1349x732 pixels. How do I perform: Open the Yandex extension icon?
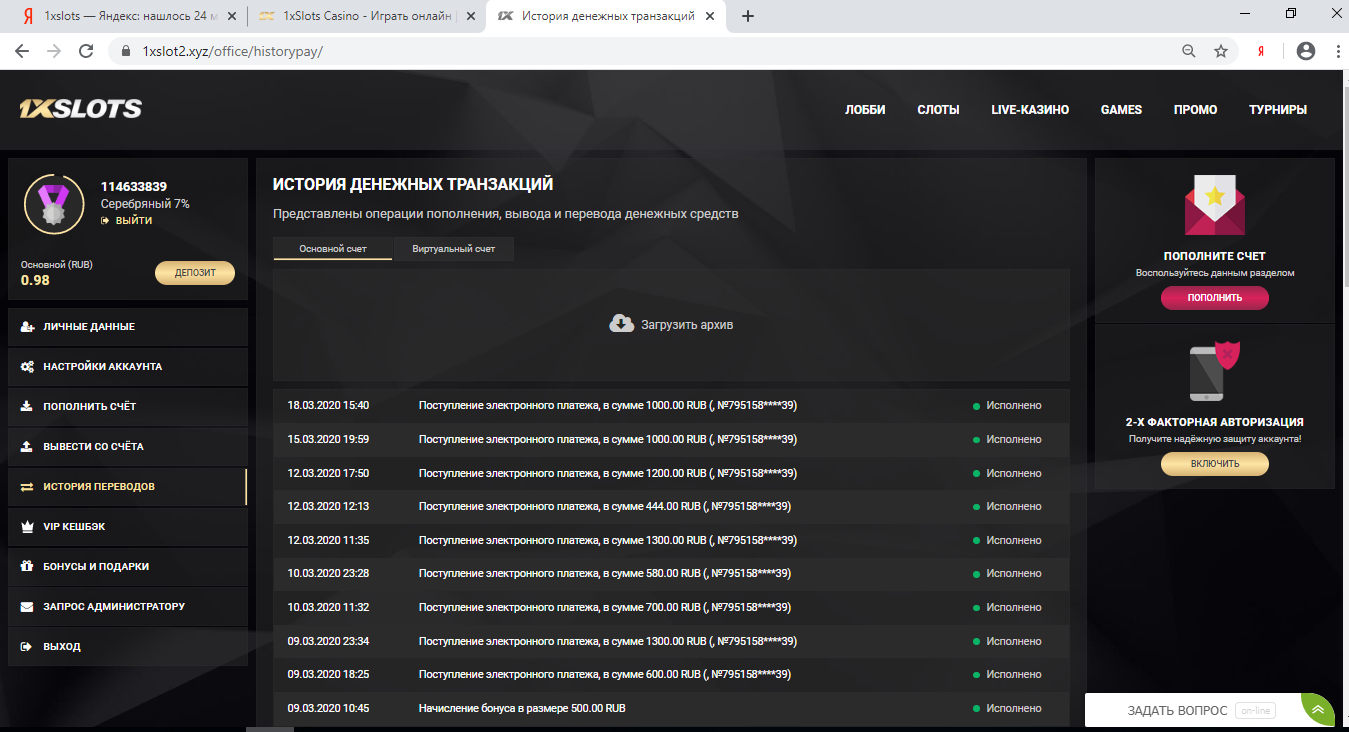point(1262,51)
